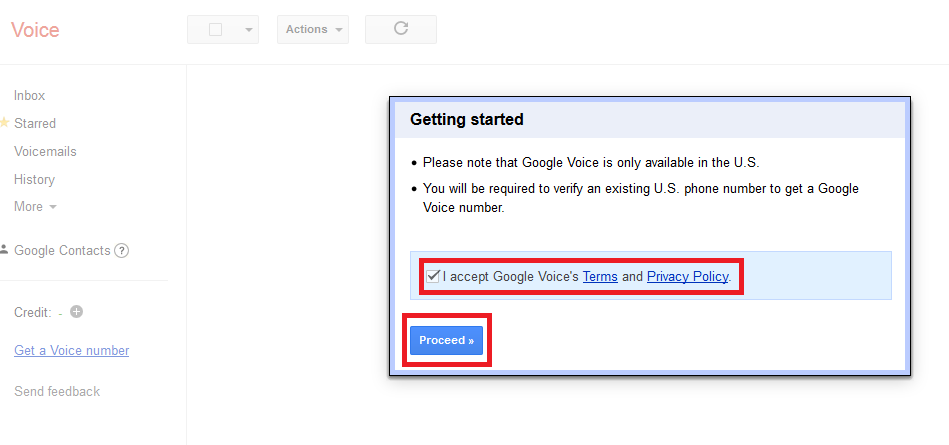The image size is (949, 445).
Task: Open the select dropdown arrow
Action: point(249,30)
